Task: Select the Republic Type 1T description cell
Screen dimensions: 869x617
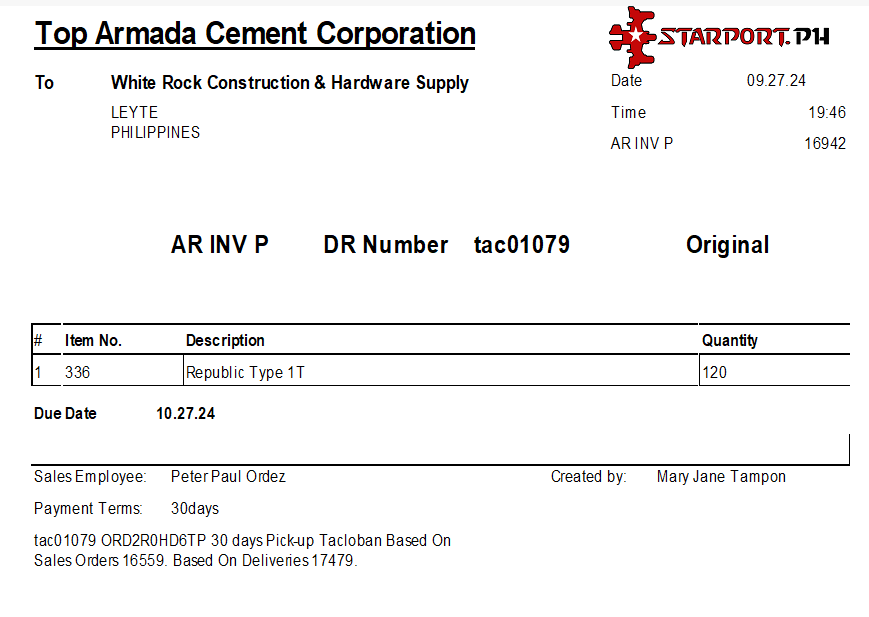Action: click(x=245, y=373)
